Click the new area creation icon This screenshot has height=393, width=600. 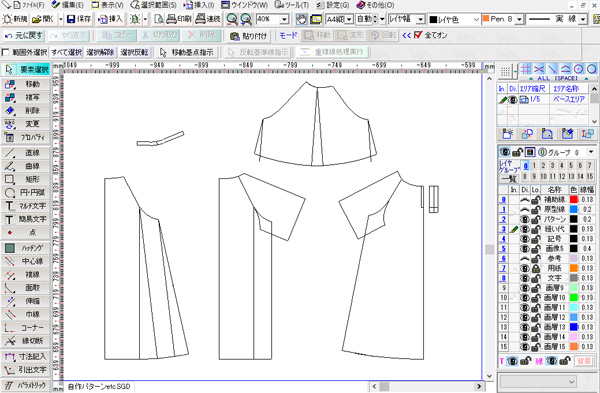(x=507, y=134)
